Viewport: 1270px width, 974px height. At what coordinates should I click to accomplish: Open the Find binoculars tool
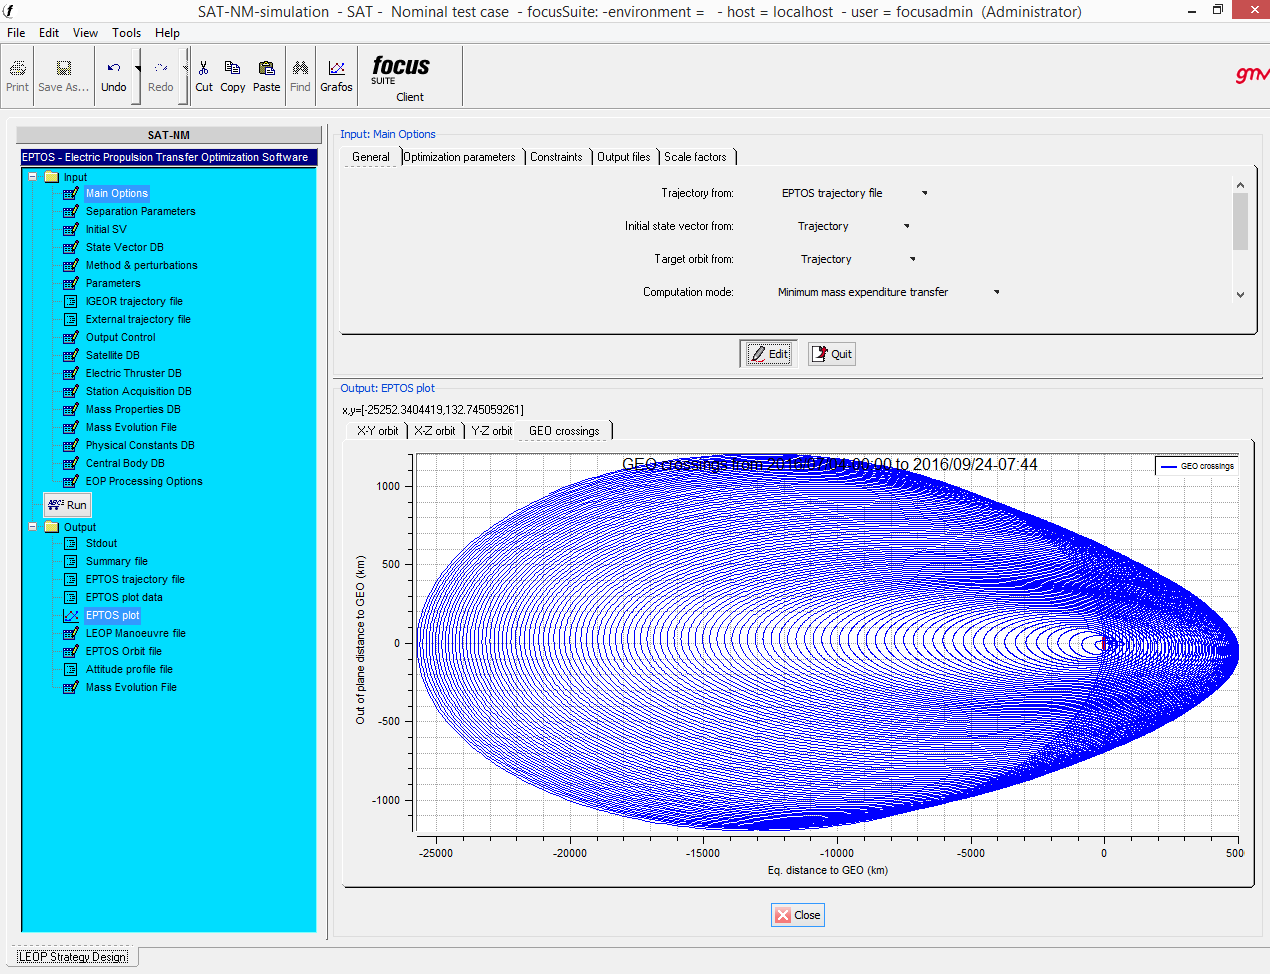point(300,68)
